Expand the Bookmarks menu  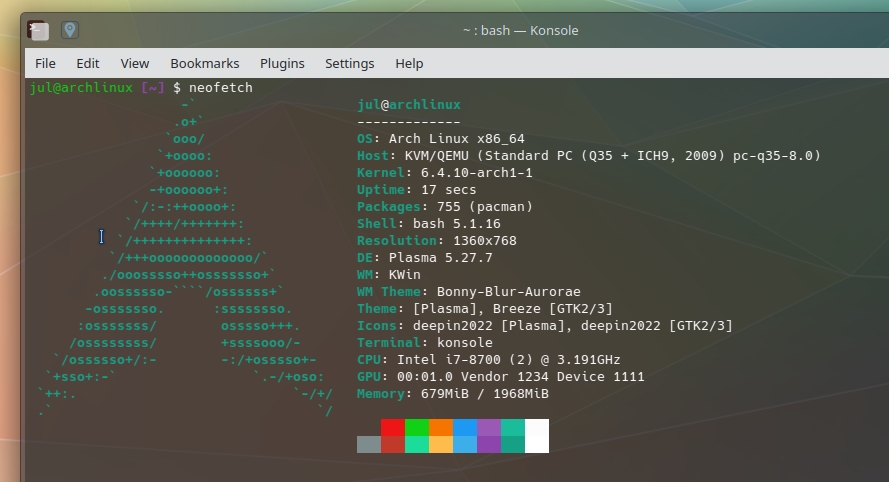[205, 63]
